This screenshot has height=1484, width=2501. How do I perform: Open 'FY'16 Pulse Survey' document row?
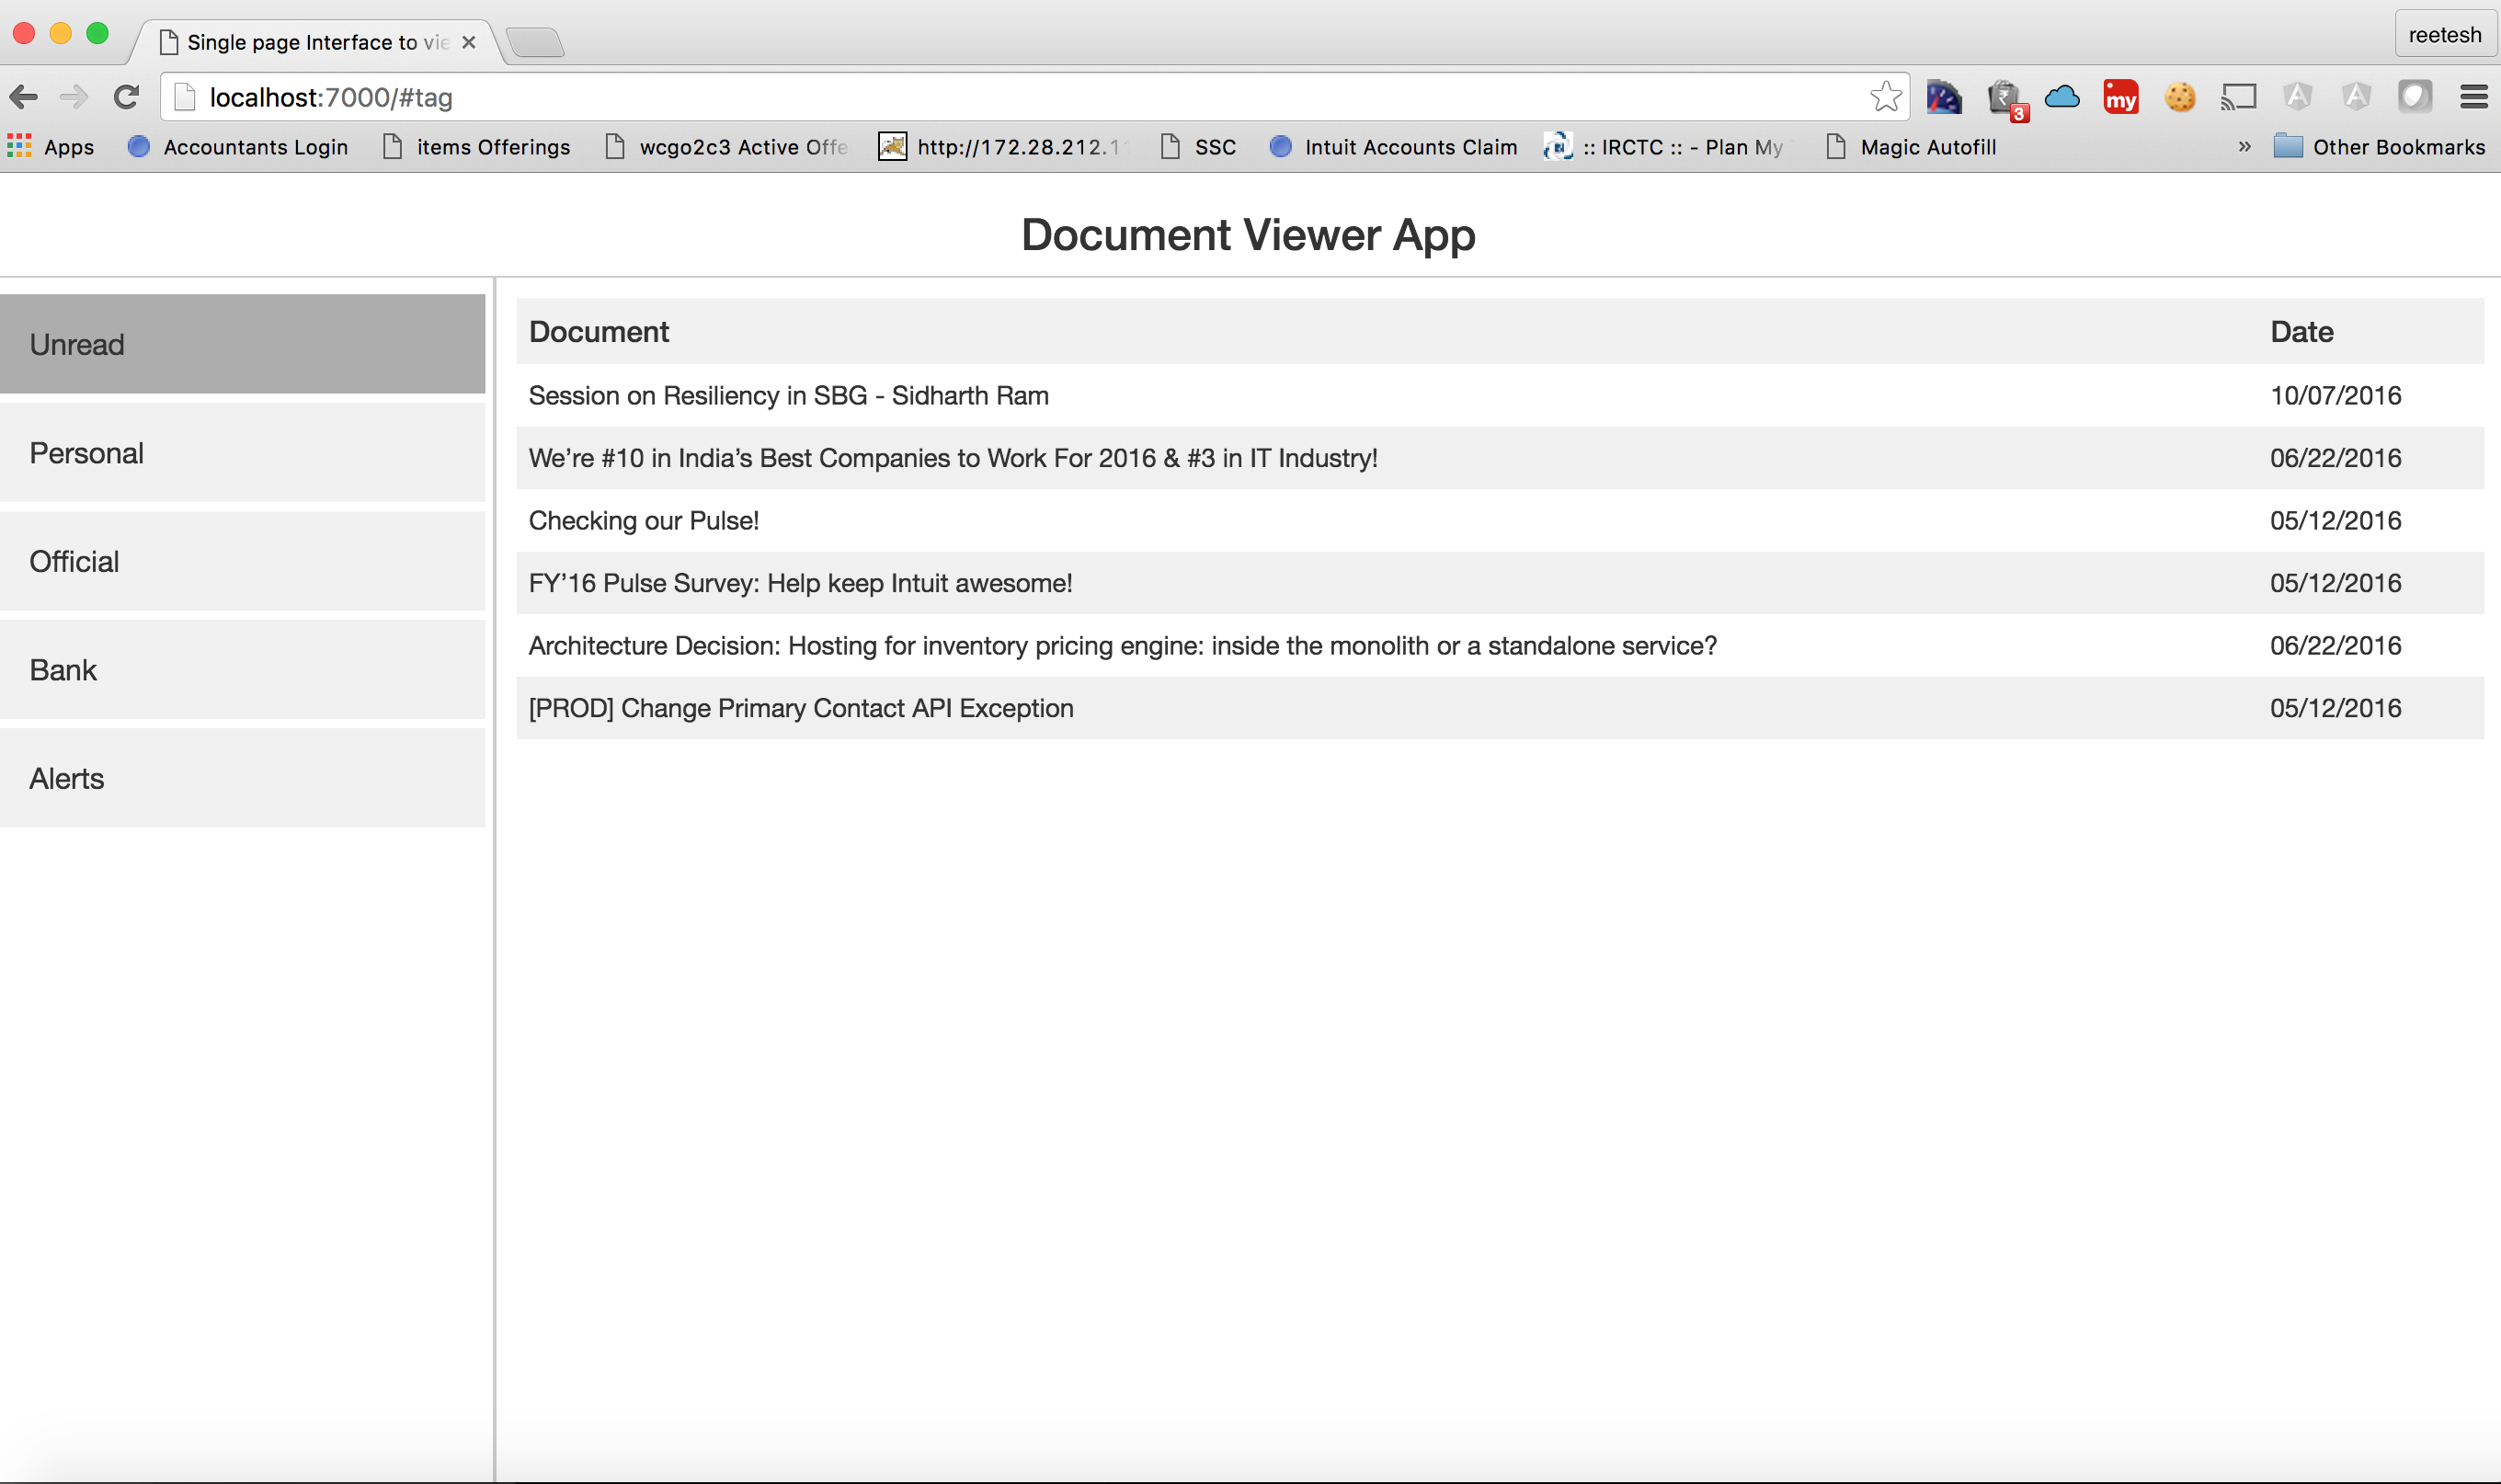click(x=1500, y=583)
